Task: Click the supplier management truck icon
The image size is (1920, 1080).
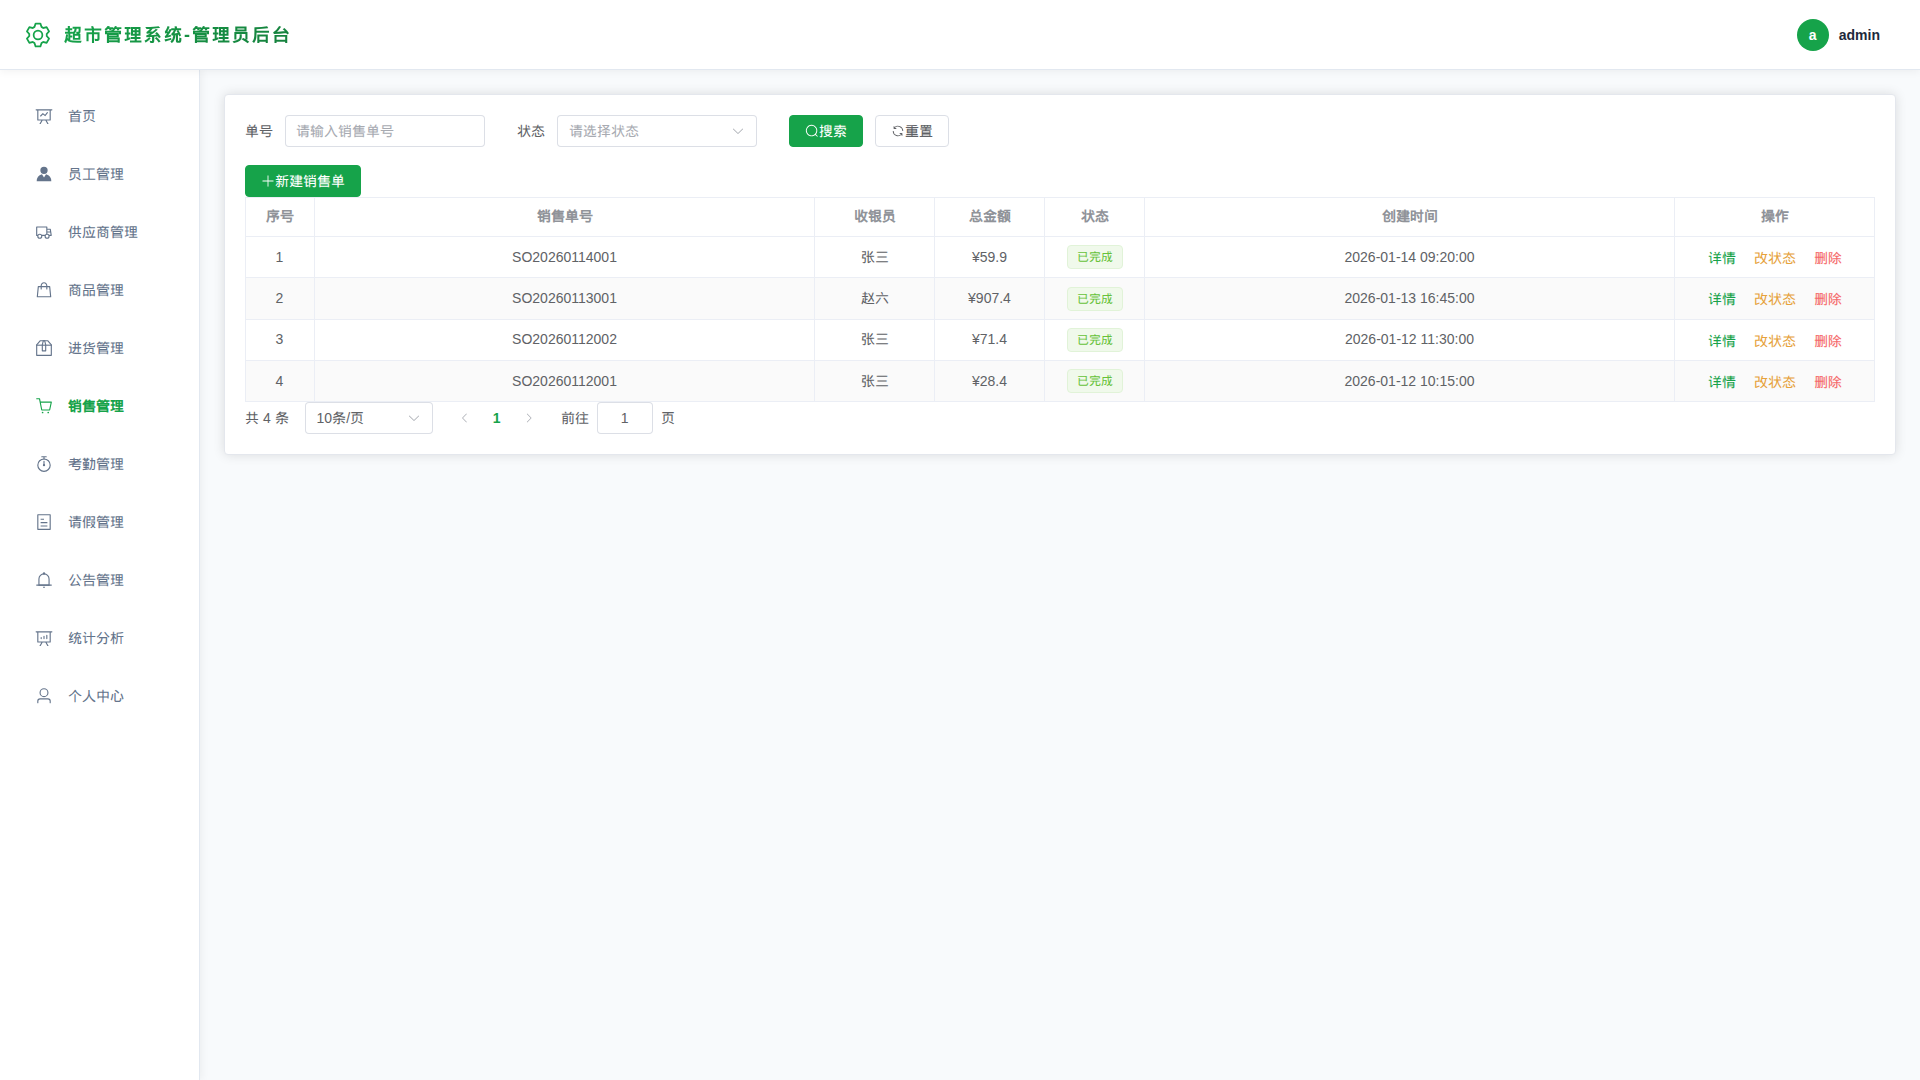Action: (44, 232)
